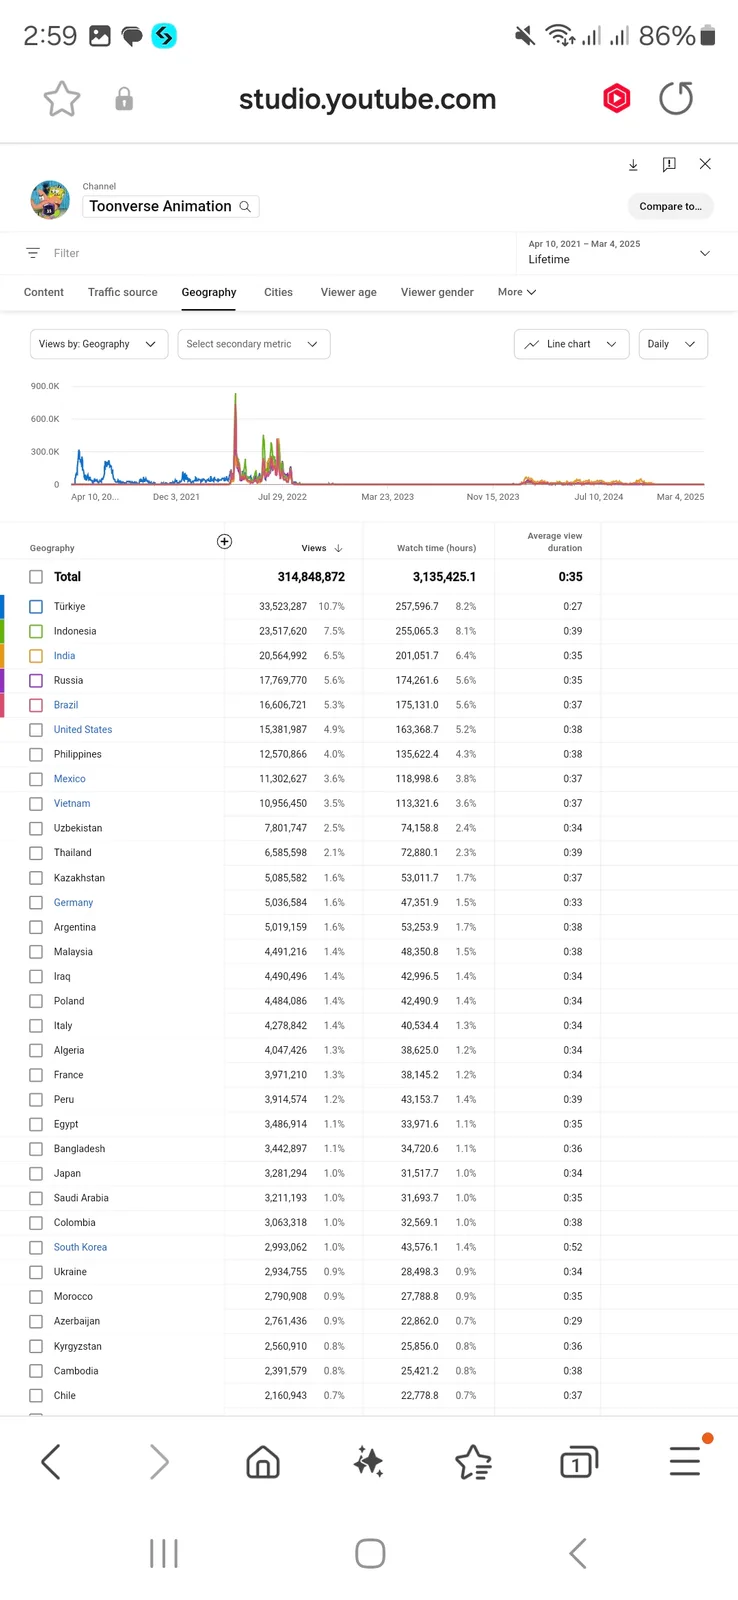This screenshot has height=1600, width=738.
Task: Check the Uzbekistan checkbox
Action: 36,828
